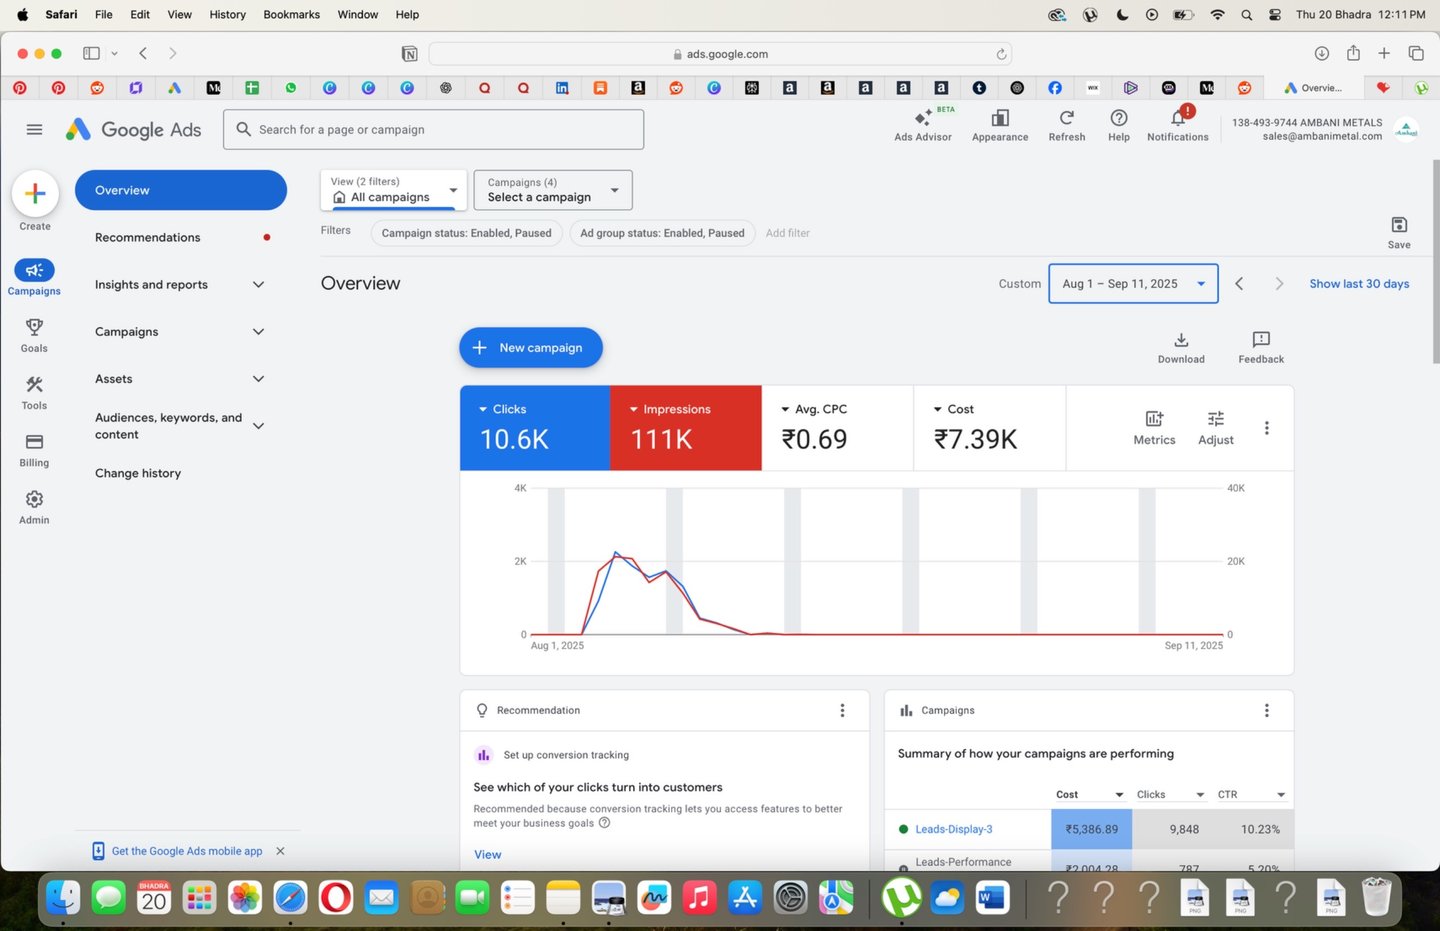The height and width of the screenshot is (931, 1440).
Task: Click the campaign search field
Action: click(x=433, y=129)
